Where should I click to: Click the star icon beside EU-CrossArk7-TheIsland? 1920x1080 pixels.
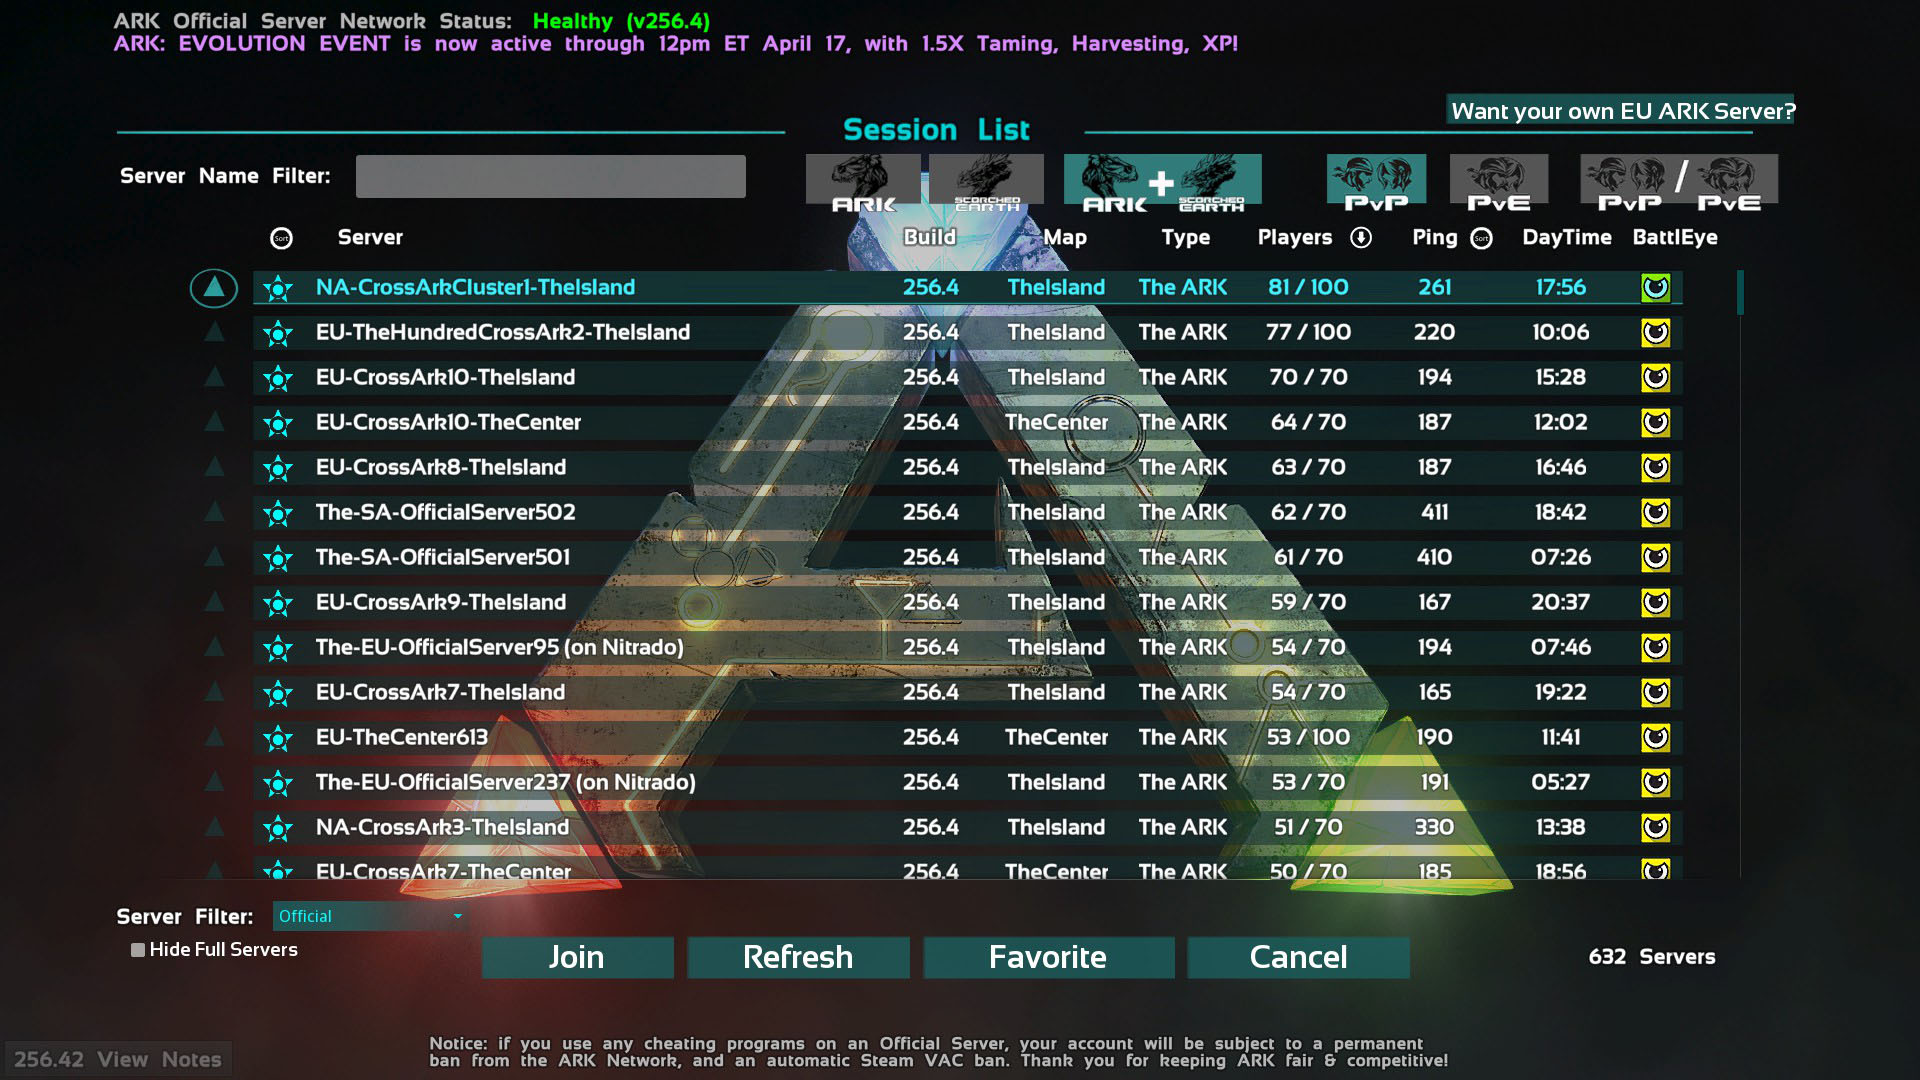[x=278, y=693]
